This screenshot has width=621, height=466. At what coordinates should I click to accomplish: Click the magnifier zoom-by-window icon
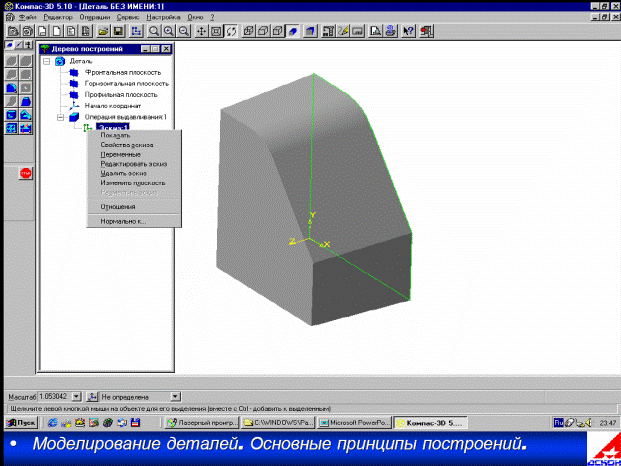click(154, 31)
